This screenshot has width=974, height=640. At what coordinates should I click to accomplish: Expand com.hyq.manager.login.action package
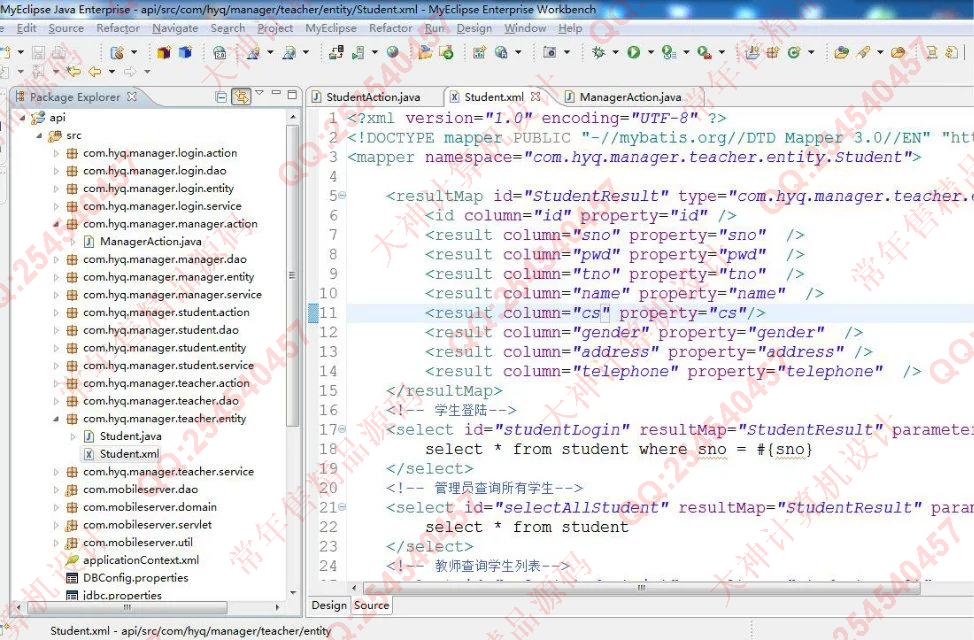tap(57, 153)
